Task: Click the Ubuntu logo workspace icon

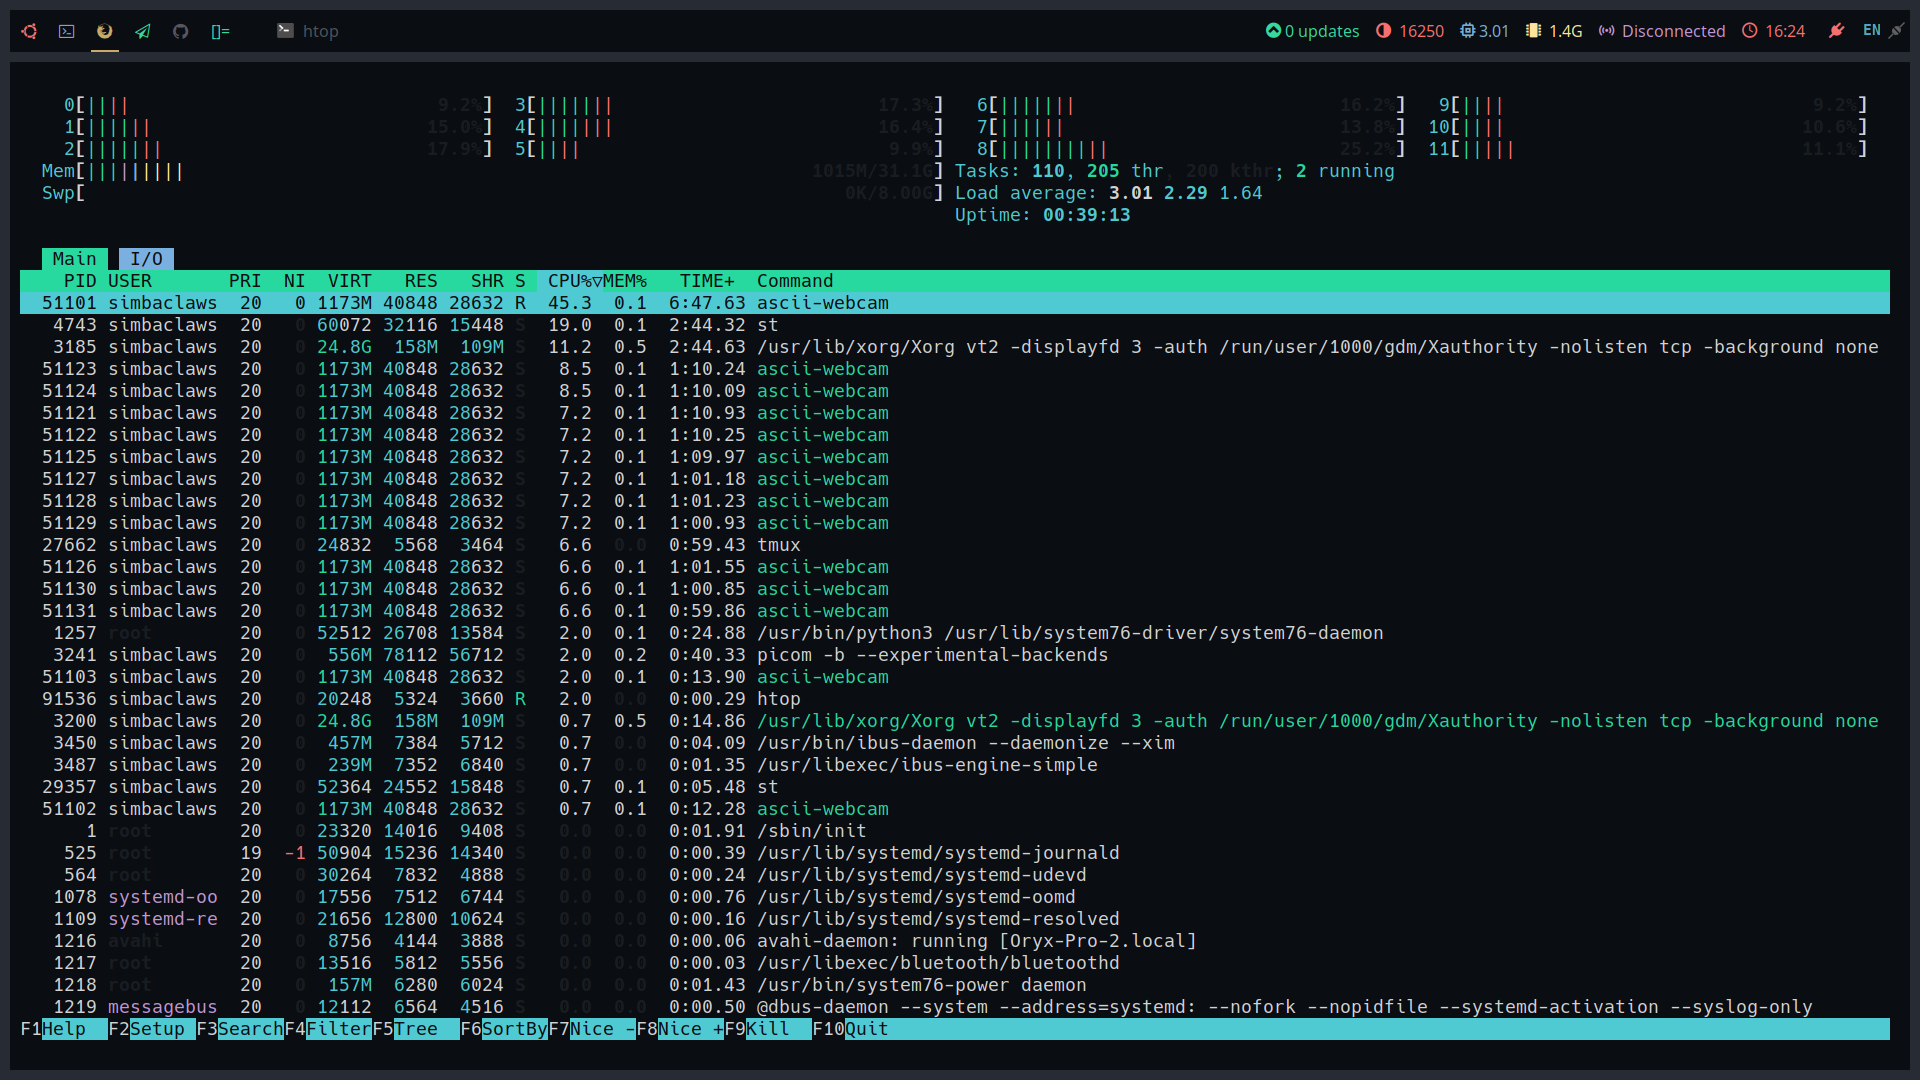Action: point(30,31)
